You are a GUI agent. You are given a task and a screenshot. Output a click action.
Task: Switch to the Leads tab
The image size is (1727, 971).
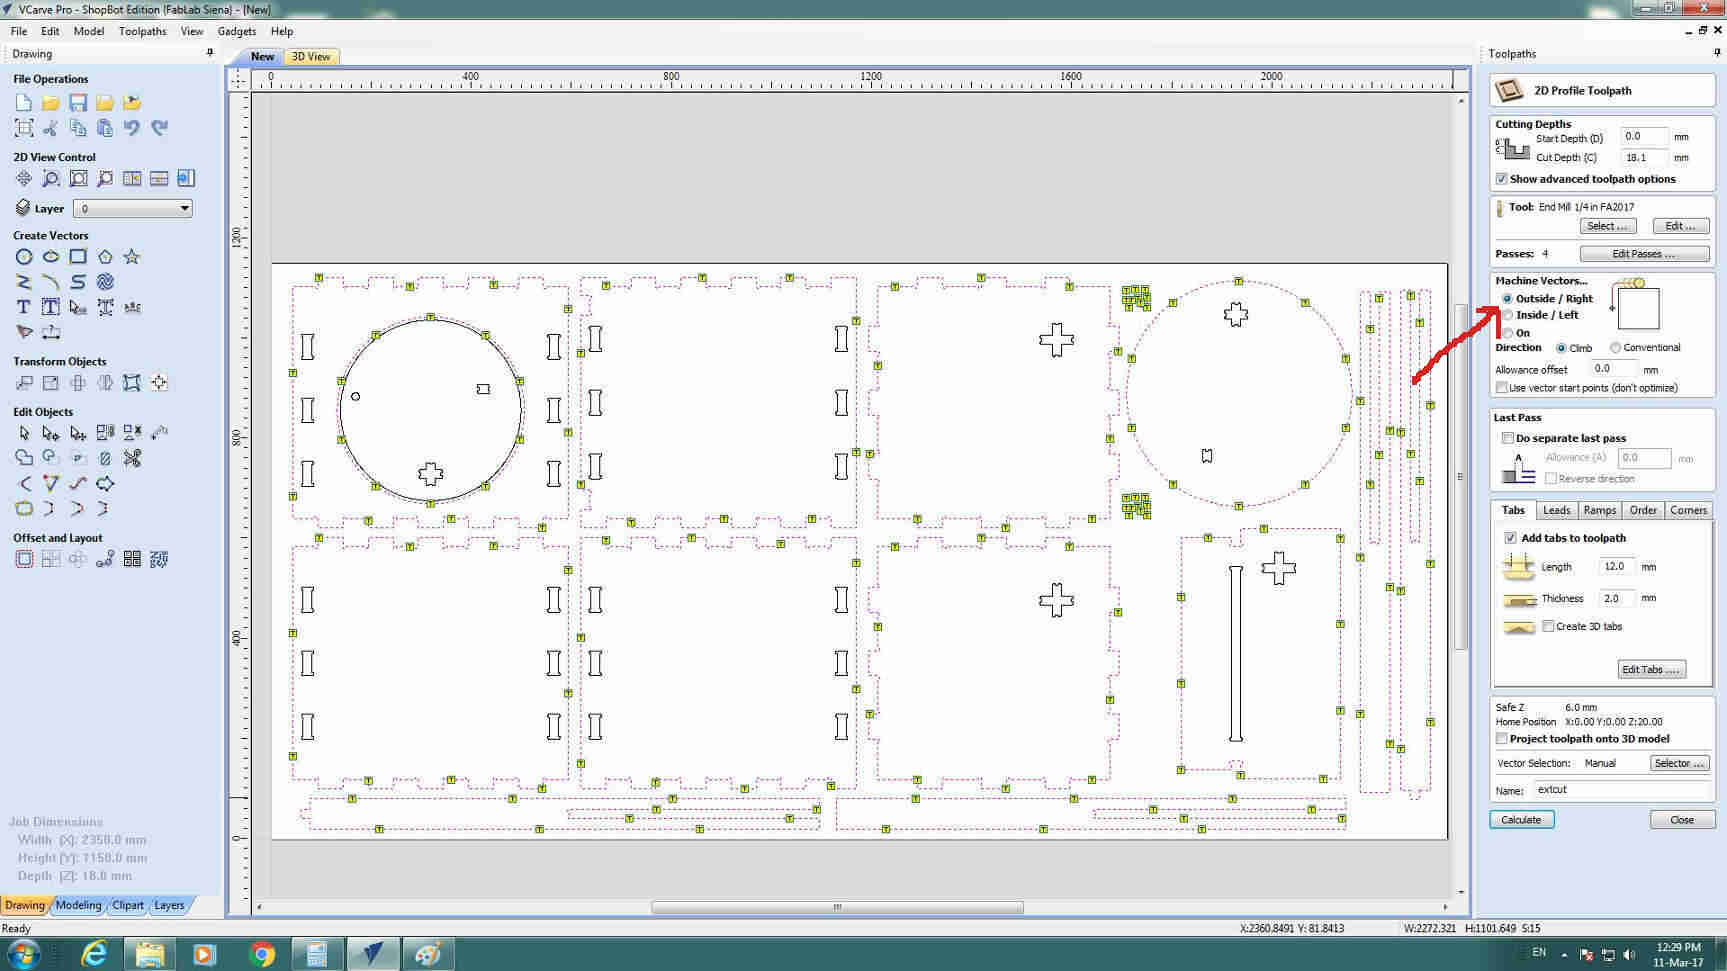pos(1556,510)
